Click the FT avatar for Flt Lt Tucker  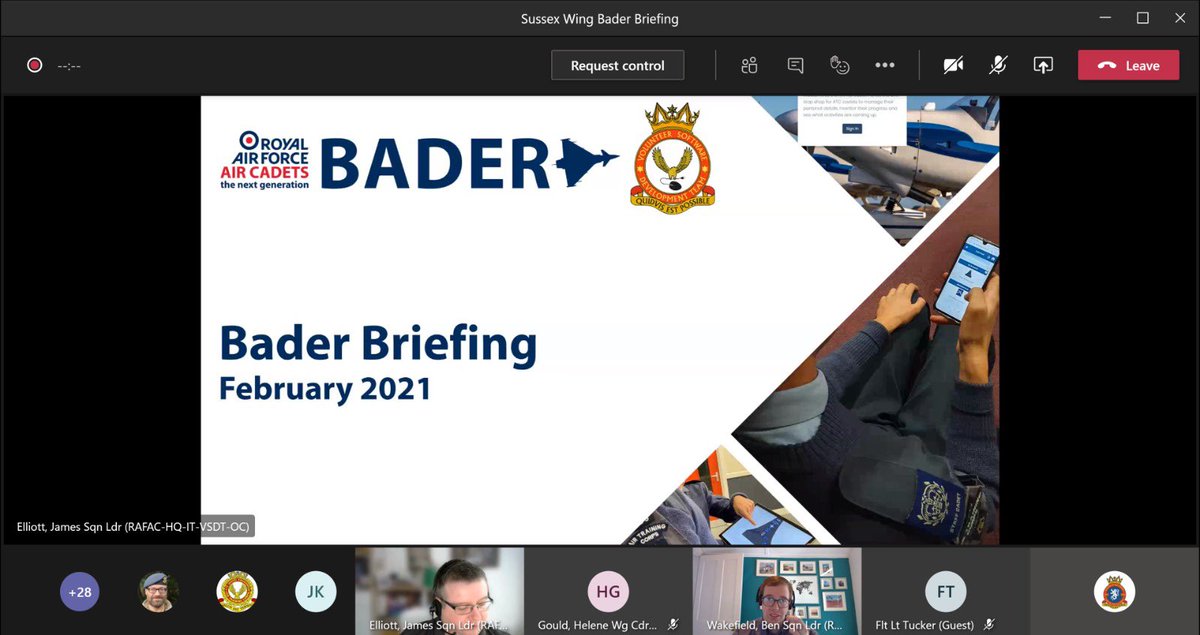[945, 591]
